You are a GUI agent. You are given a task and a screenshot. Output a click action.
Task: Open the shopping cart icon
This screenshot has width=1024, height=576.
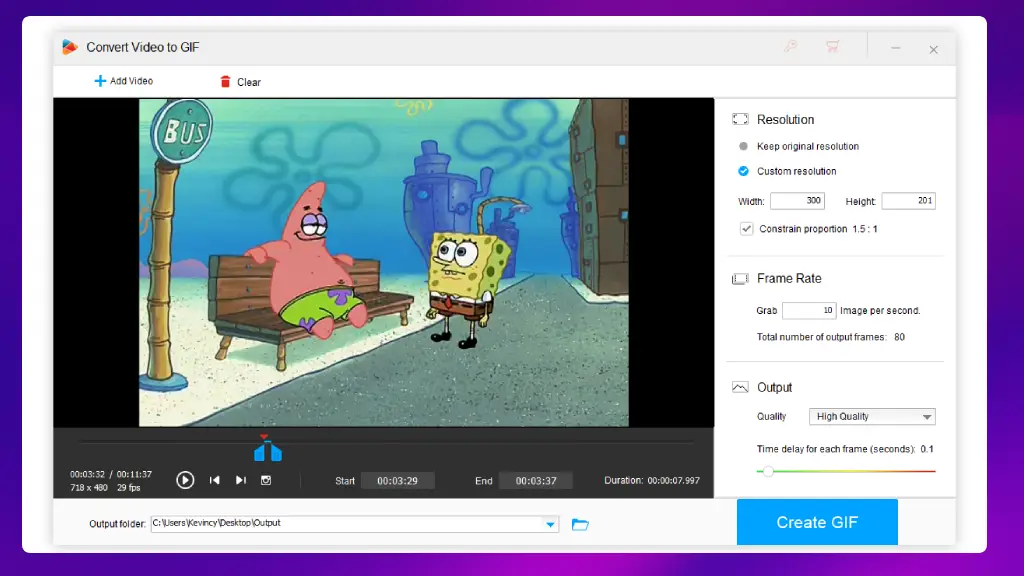coord(833,46)
